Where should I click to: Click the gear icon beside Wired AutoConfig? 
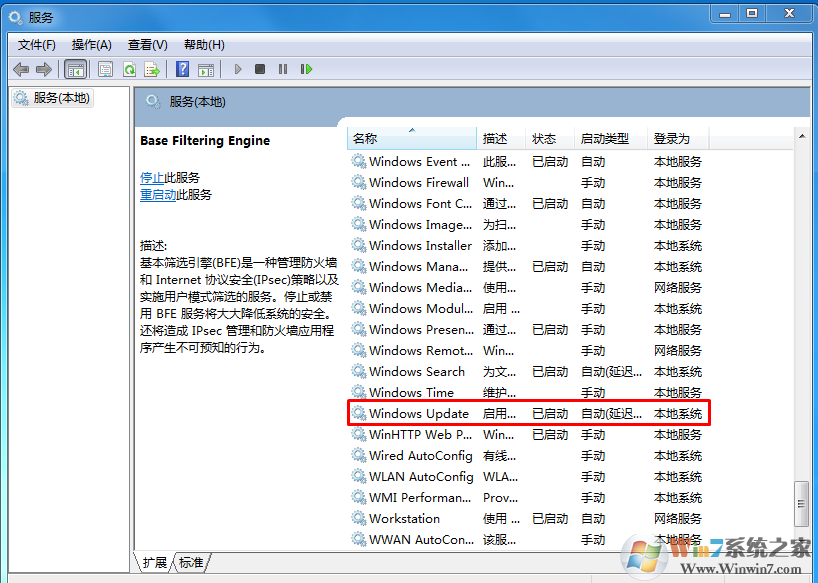(358, 455)
